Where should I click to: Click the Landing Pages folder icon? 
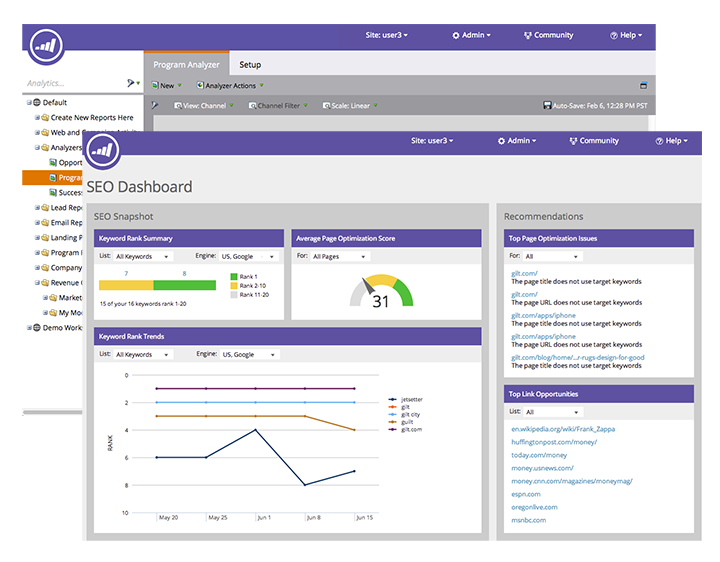(x=45, y=237)
